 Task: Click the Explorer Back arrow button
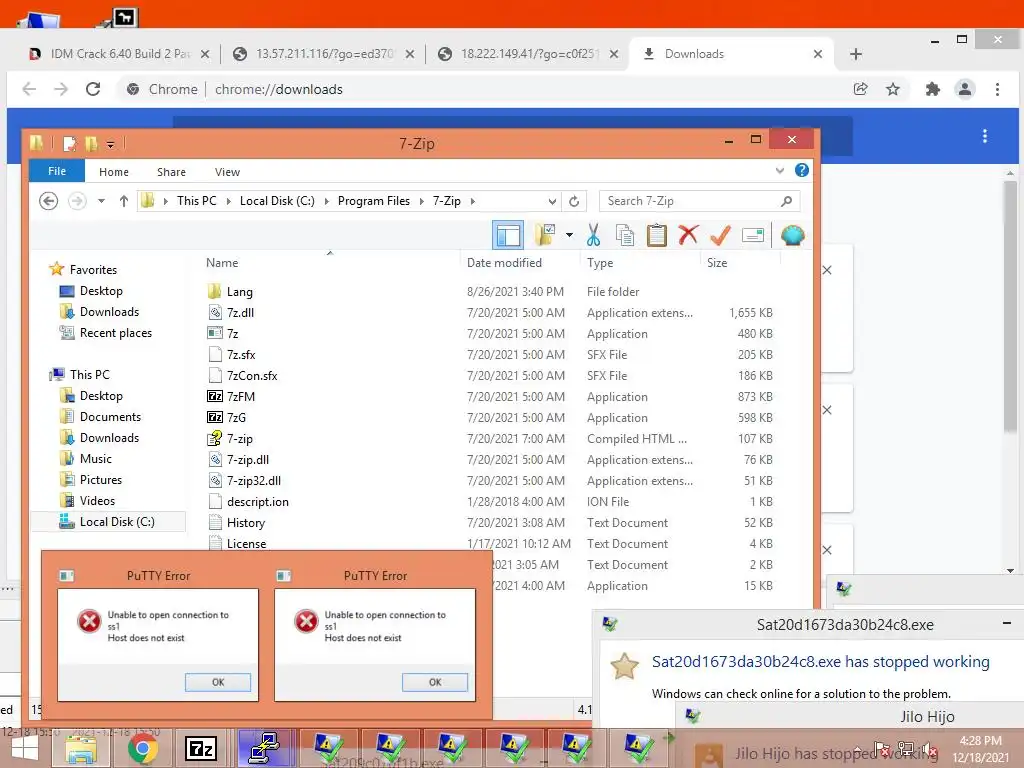(x=48, y=201)
